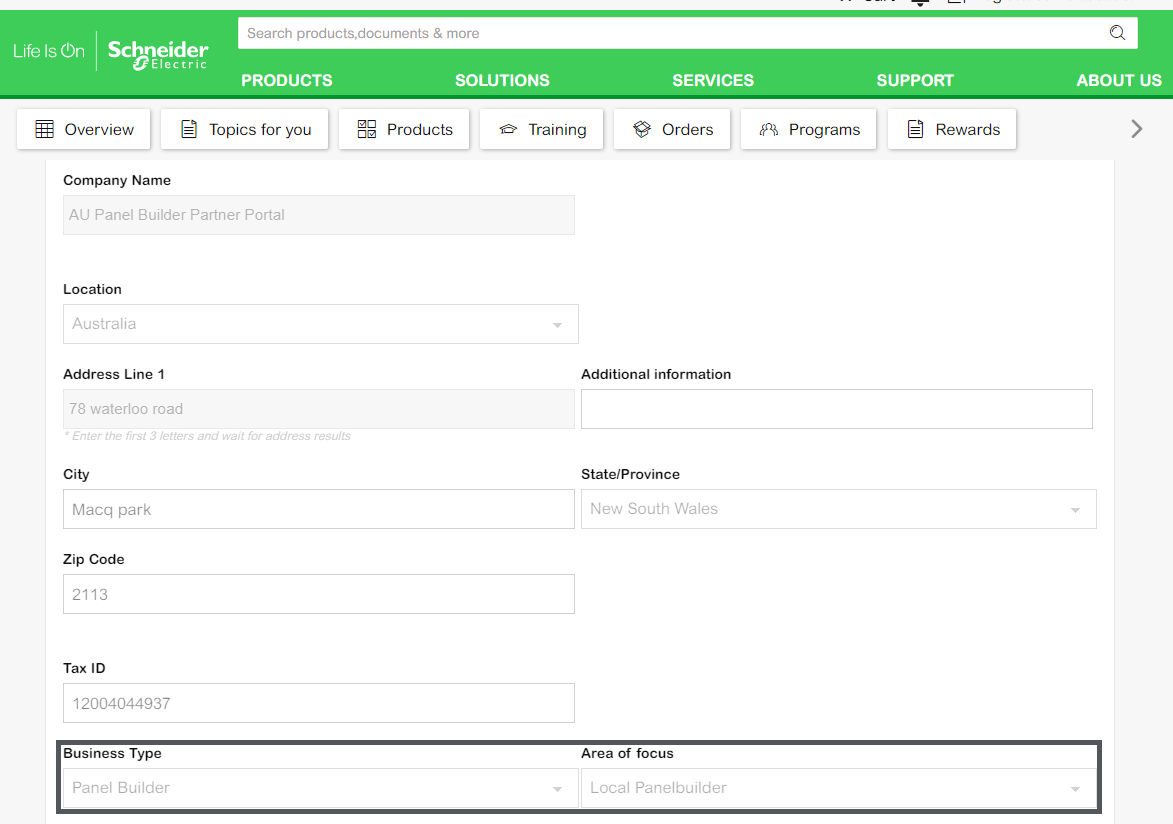The height and width of the screenshot is (824, 1173).
Task: Click the Zip Code field
Action: tap(319, 594)
